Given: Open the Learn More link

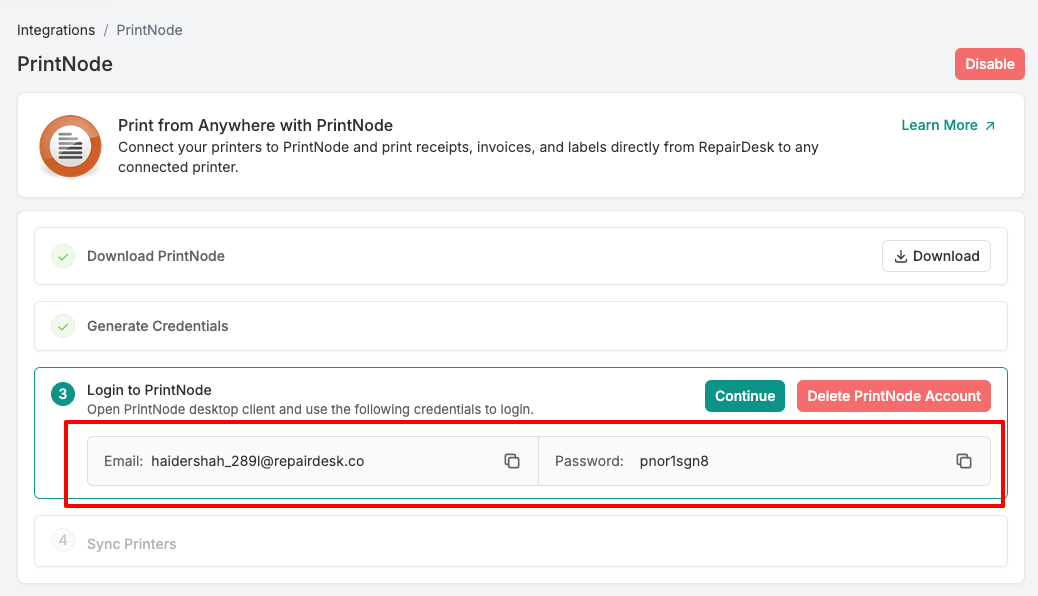Looking at the screenshot, I should pyautogui.click(x=939, y=125).
